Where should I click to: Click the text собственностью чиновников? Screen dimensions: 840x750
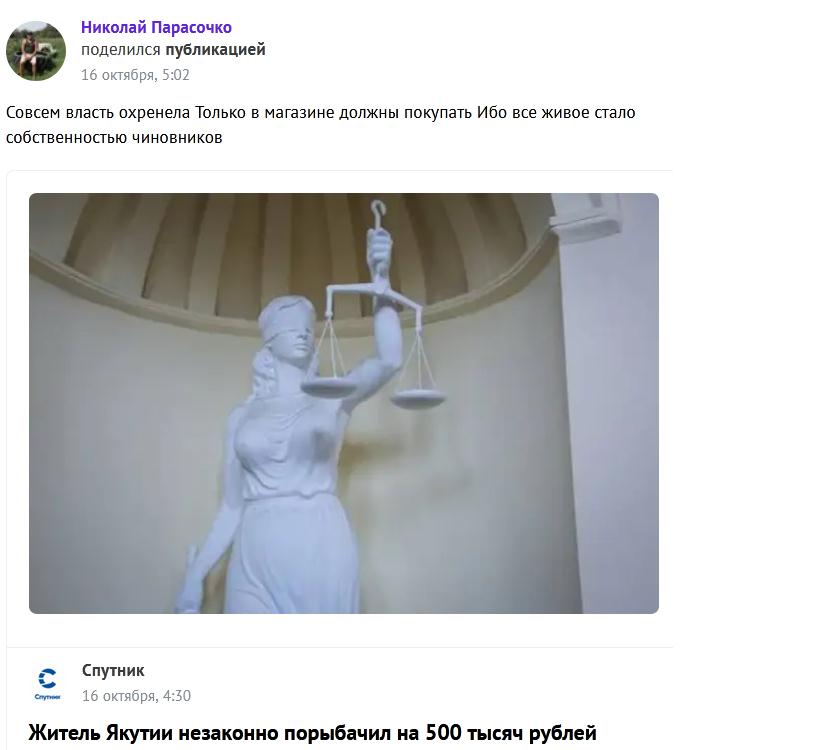point(114,137)
